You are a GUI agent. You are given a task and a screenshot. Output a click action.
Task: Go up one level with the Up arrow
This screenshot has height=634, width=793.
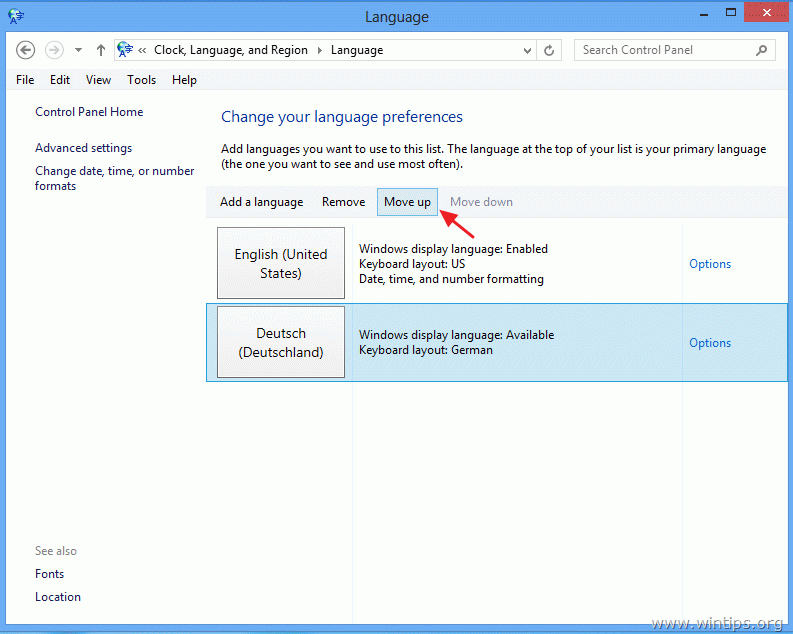point(101,50)
